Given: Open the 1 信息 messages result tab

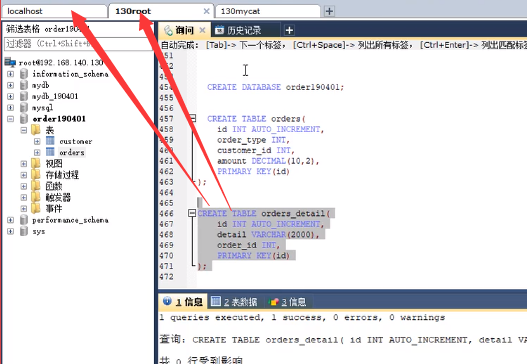Looking at the screenshot, I should [x=183, y=301].
